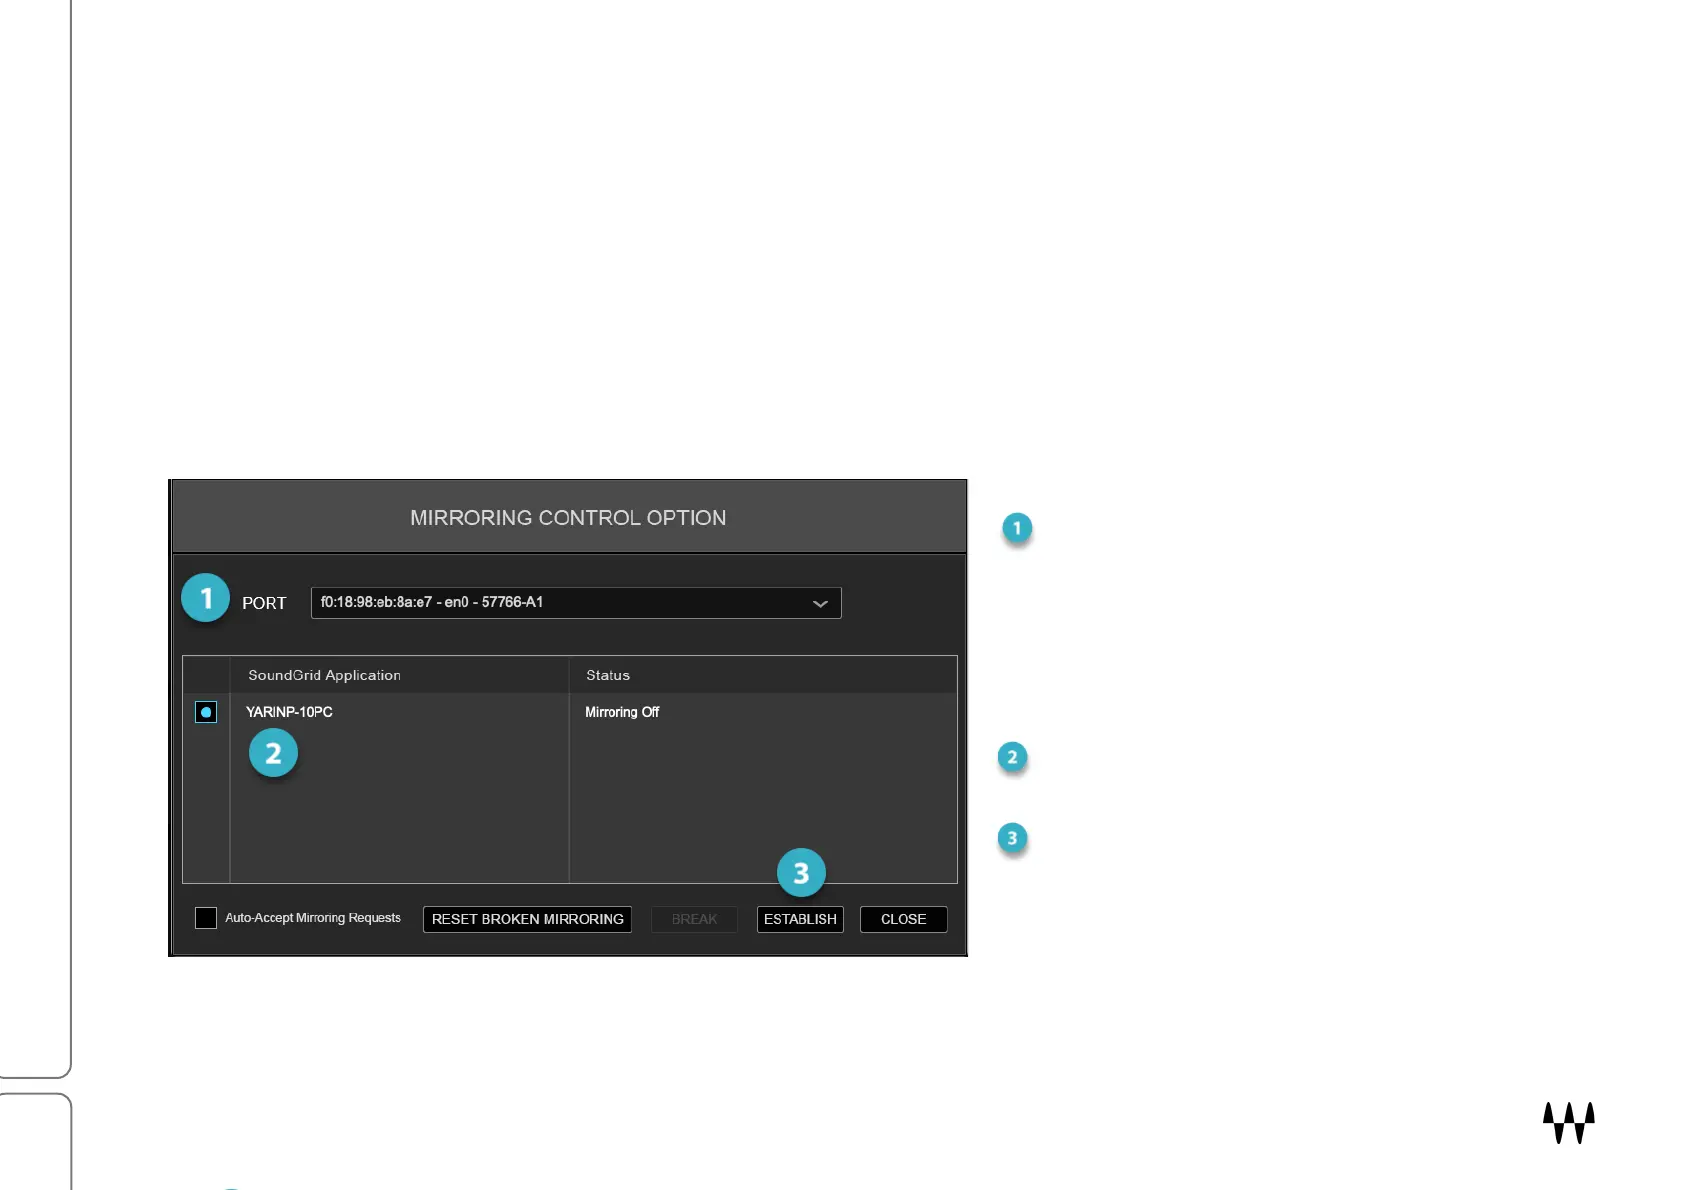Click the PORT label
This screenshot has height=1190, width=1682.
tap(264, 603)
